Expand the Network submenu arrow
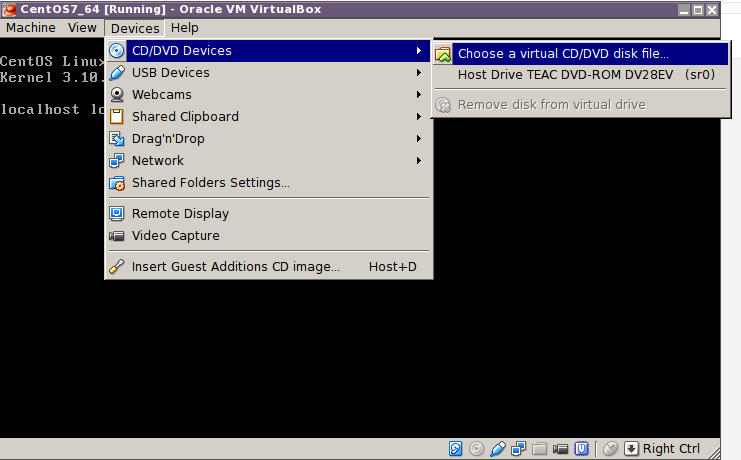The height and width of the screenshot is (460, 741). (419, 161)
